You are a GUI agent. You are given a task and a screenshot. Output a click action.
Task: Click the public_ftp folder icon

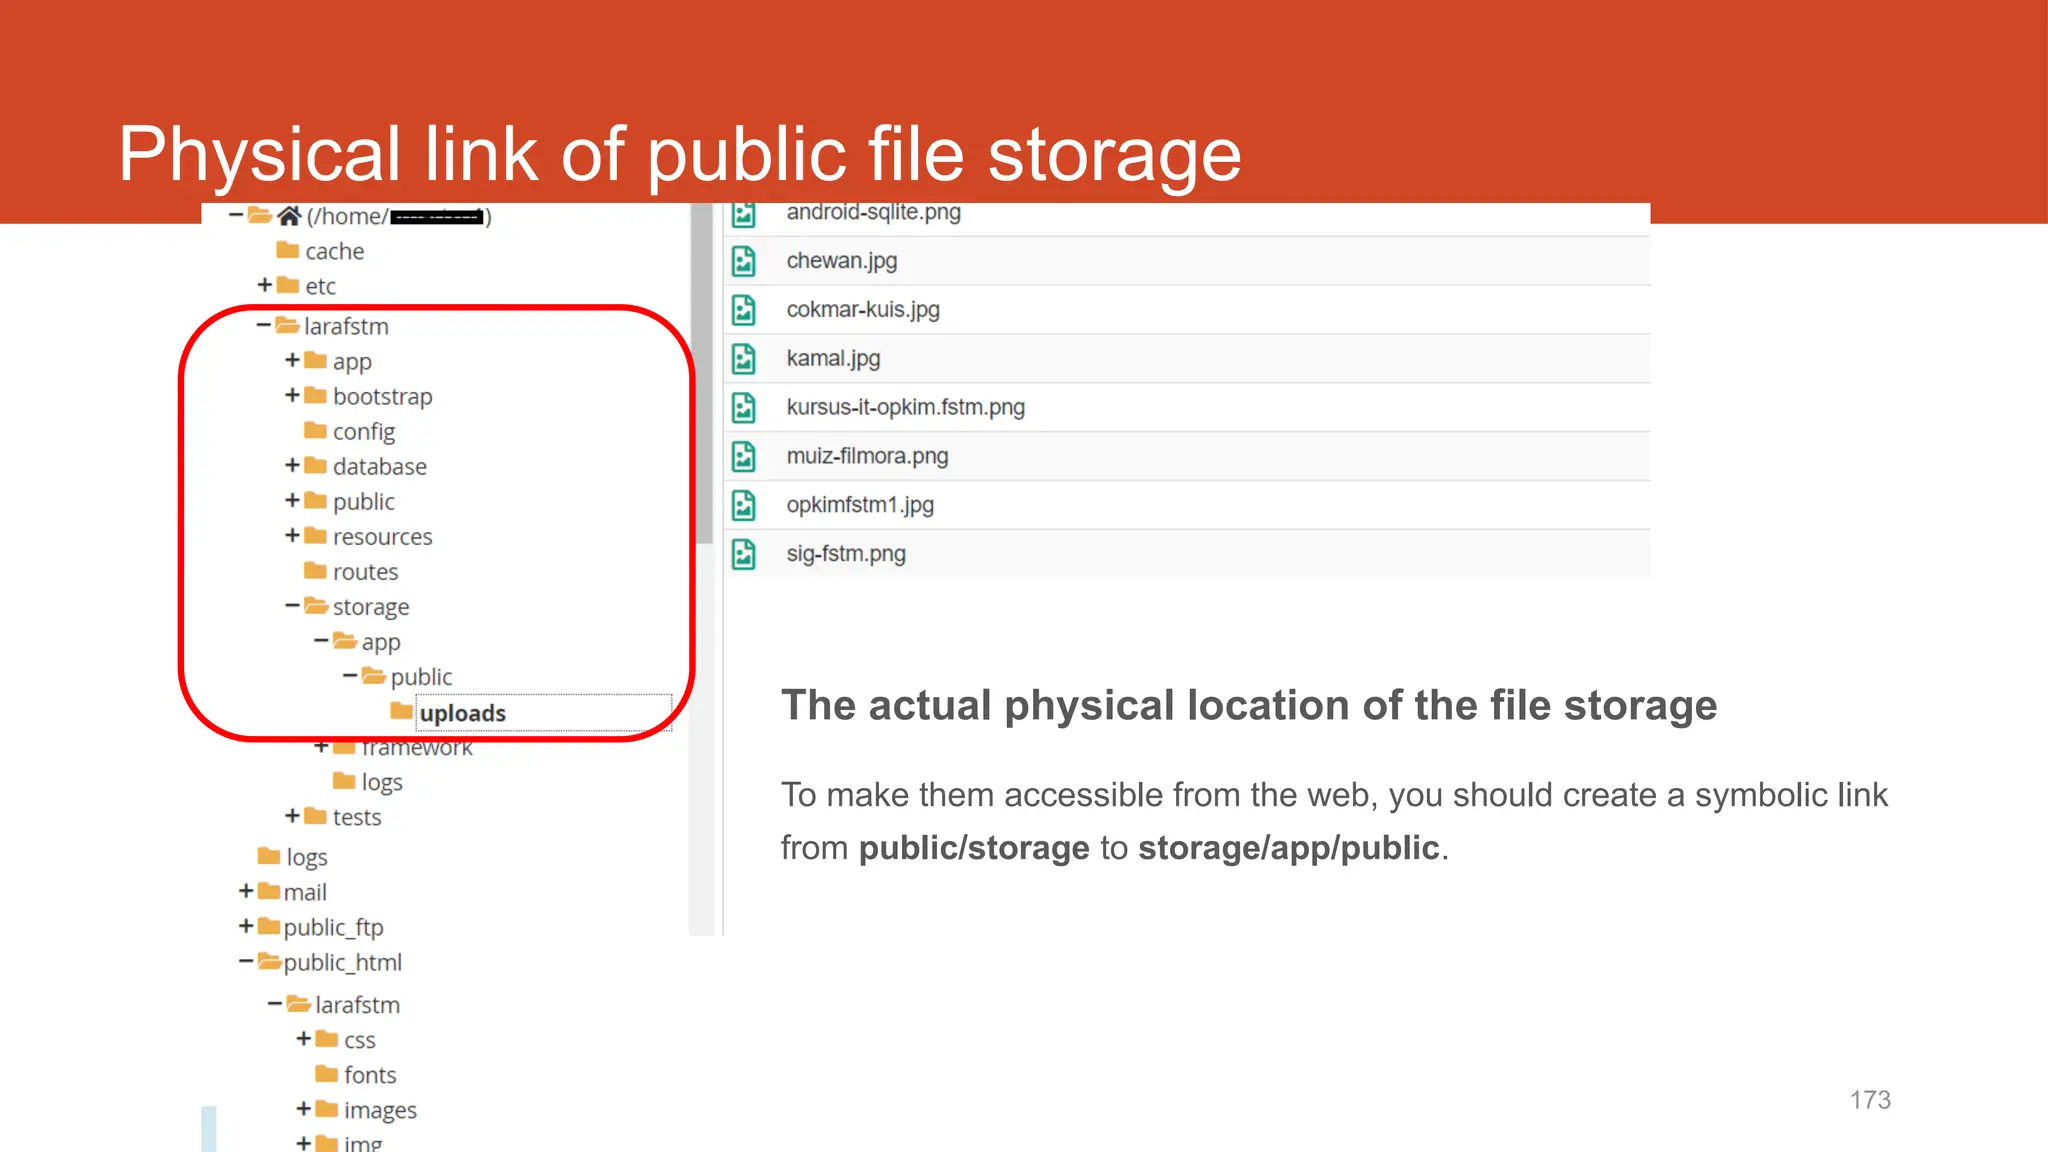(269, 926)
